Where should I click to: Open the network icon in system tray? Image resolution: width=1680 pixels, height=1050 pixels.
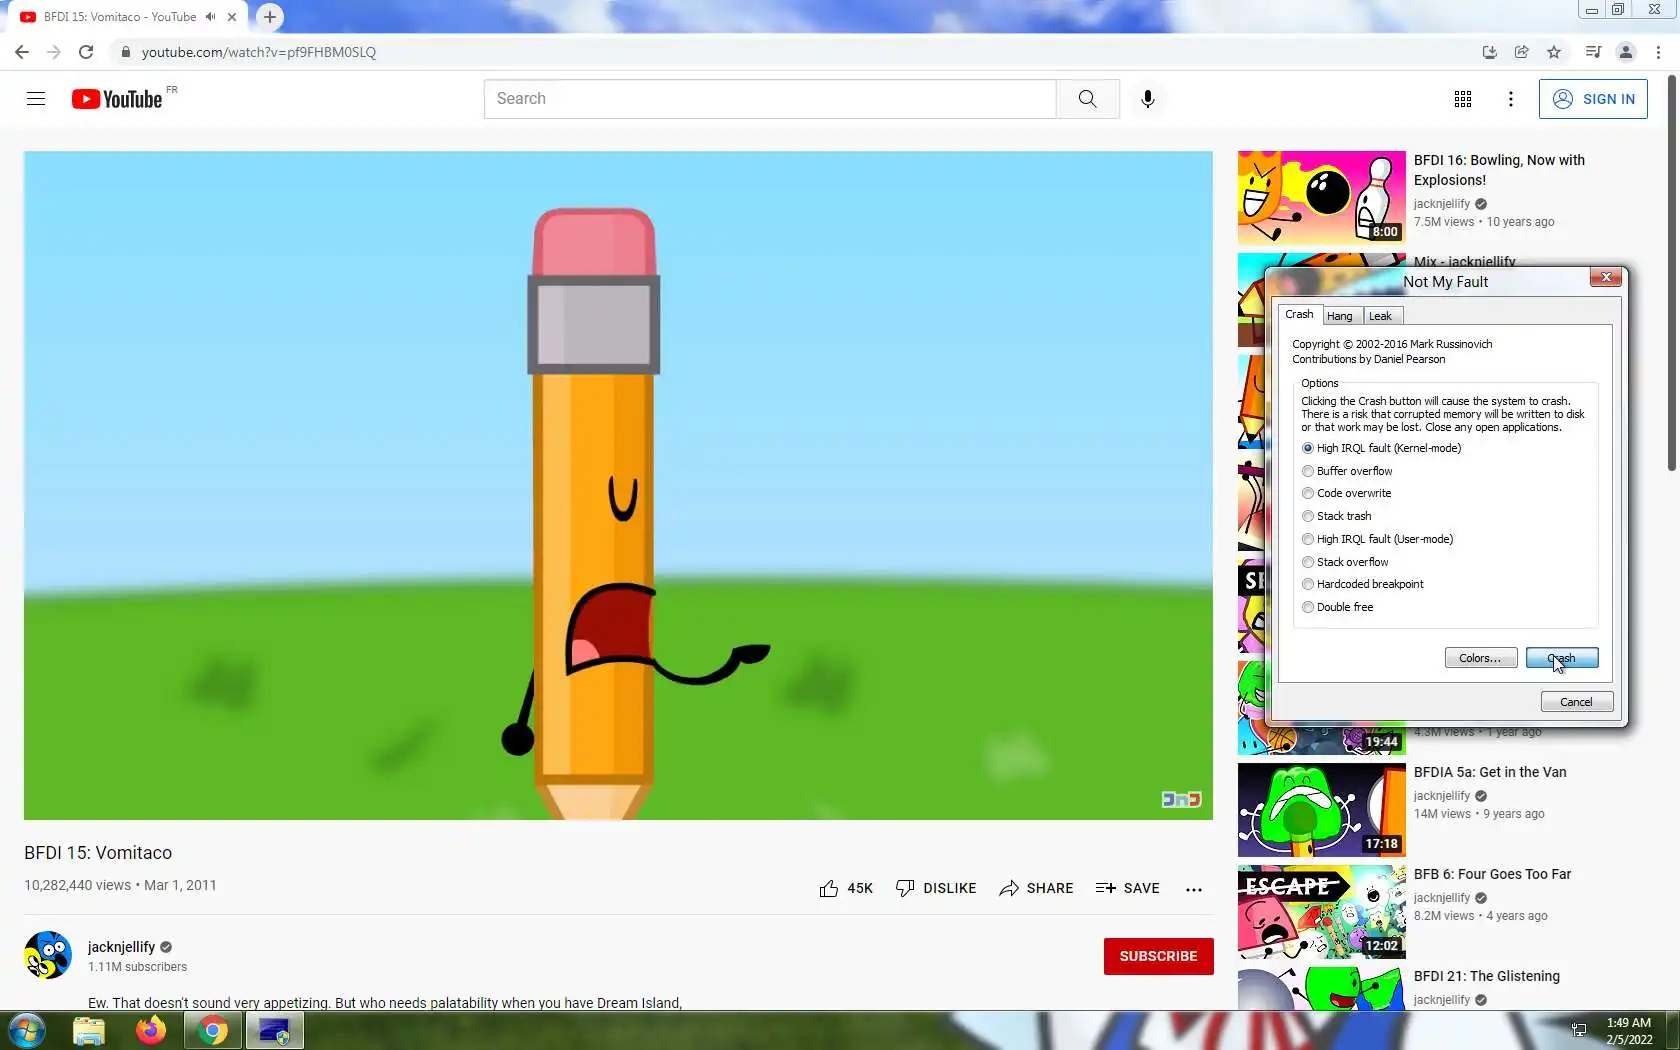(x=1579, y=1030)
